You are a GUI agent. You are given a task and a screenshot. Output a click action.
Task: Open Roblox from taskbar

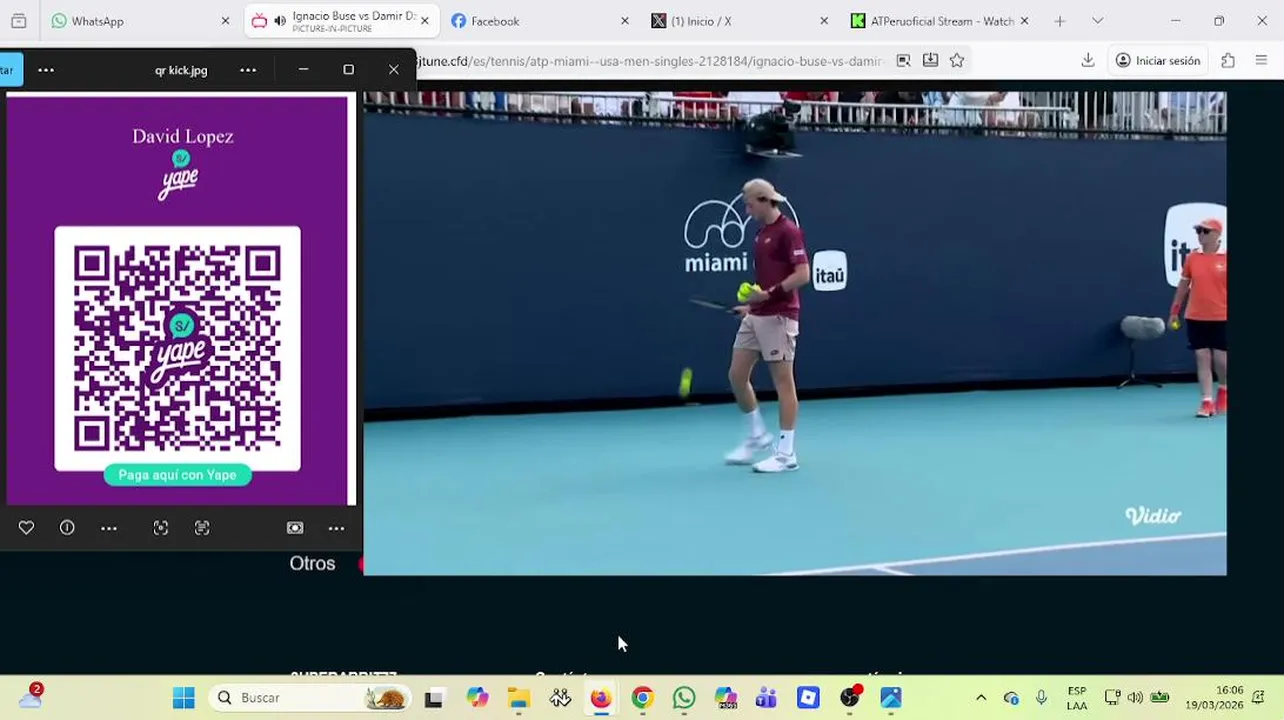(808, 698)
